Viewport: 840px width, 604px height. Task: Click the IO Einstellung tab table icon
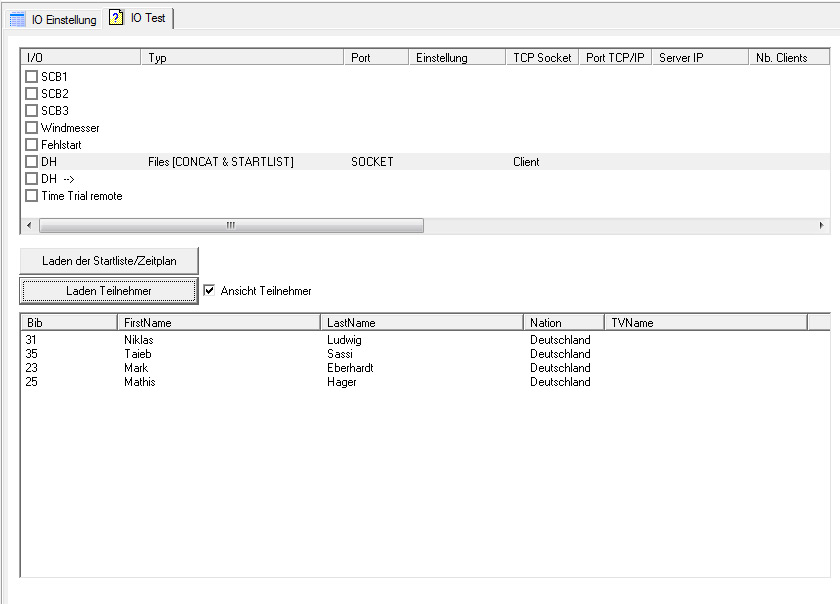[x=18, y=20]
